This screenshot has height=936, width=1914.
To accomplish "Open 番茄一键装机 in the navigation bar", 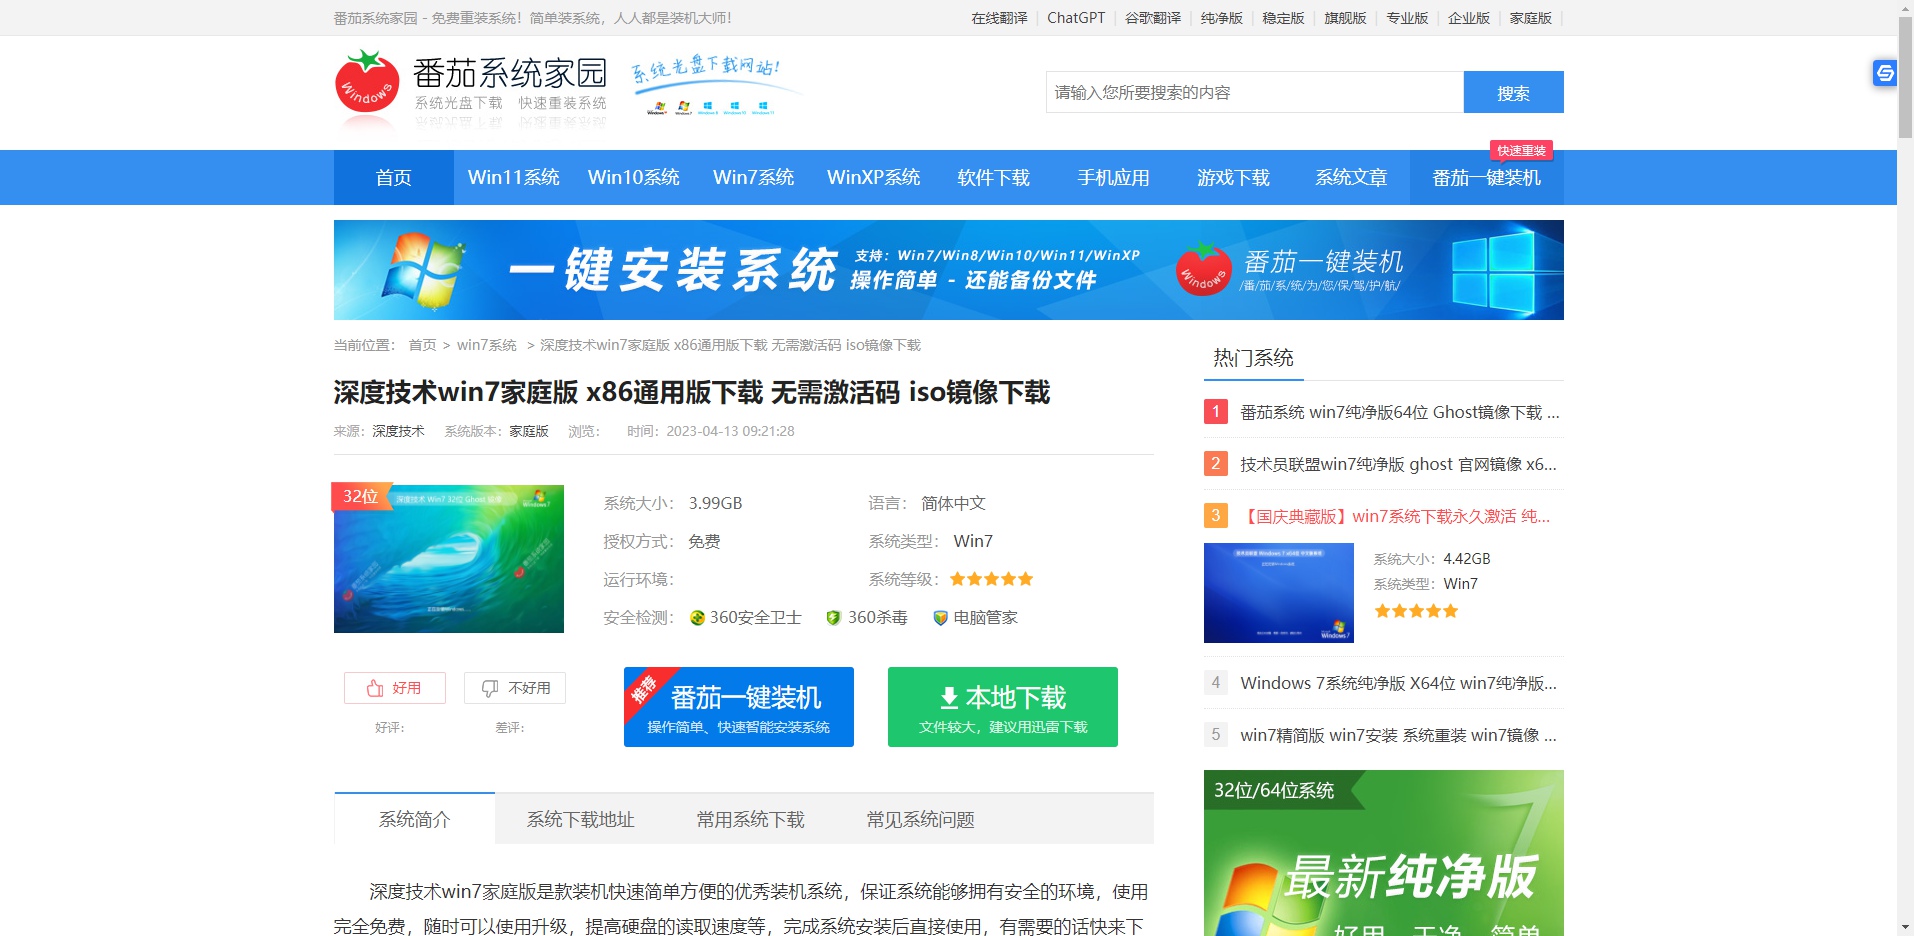I will [1487, 178].
